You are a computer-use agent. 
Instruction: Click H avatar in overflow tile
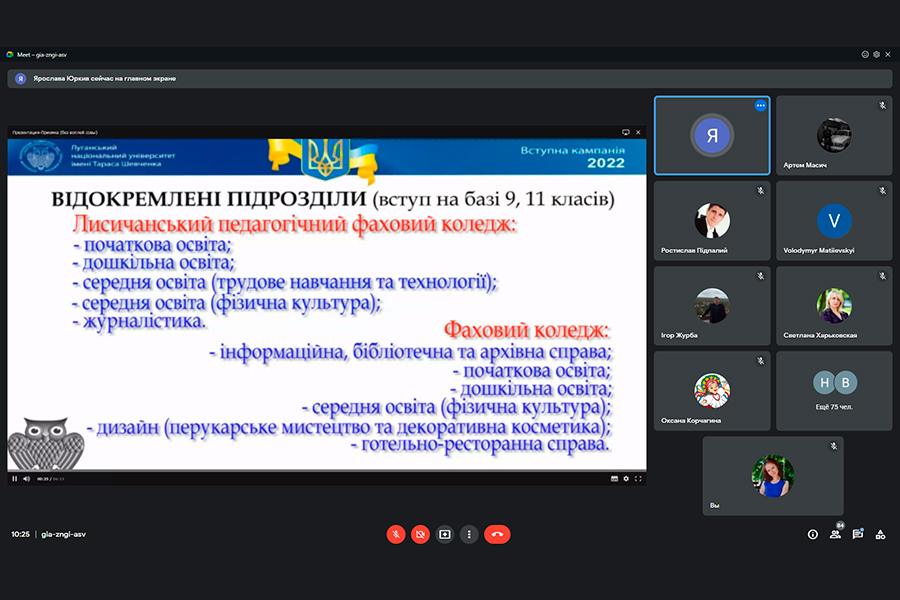[x=824, y=382]
